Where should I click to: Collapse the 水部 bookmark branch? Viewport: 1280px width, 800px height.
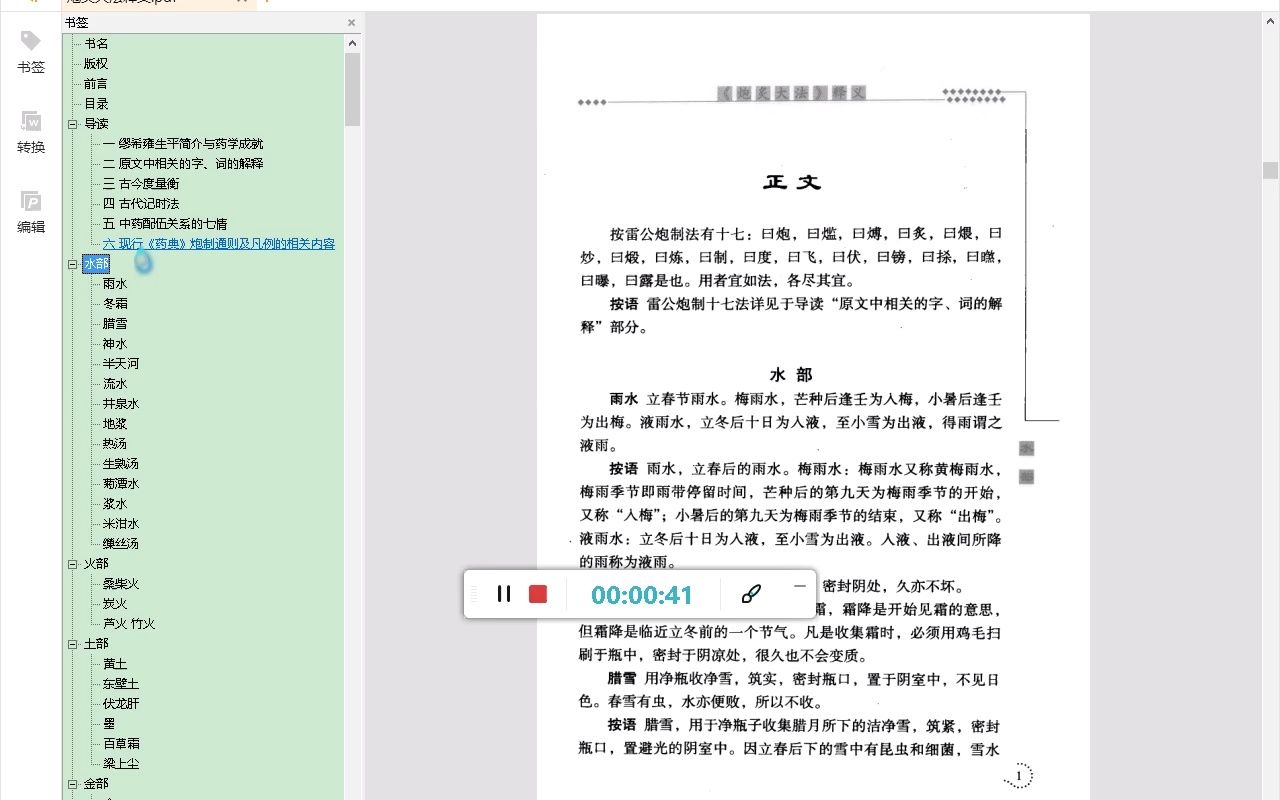tap(72, 264)
